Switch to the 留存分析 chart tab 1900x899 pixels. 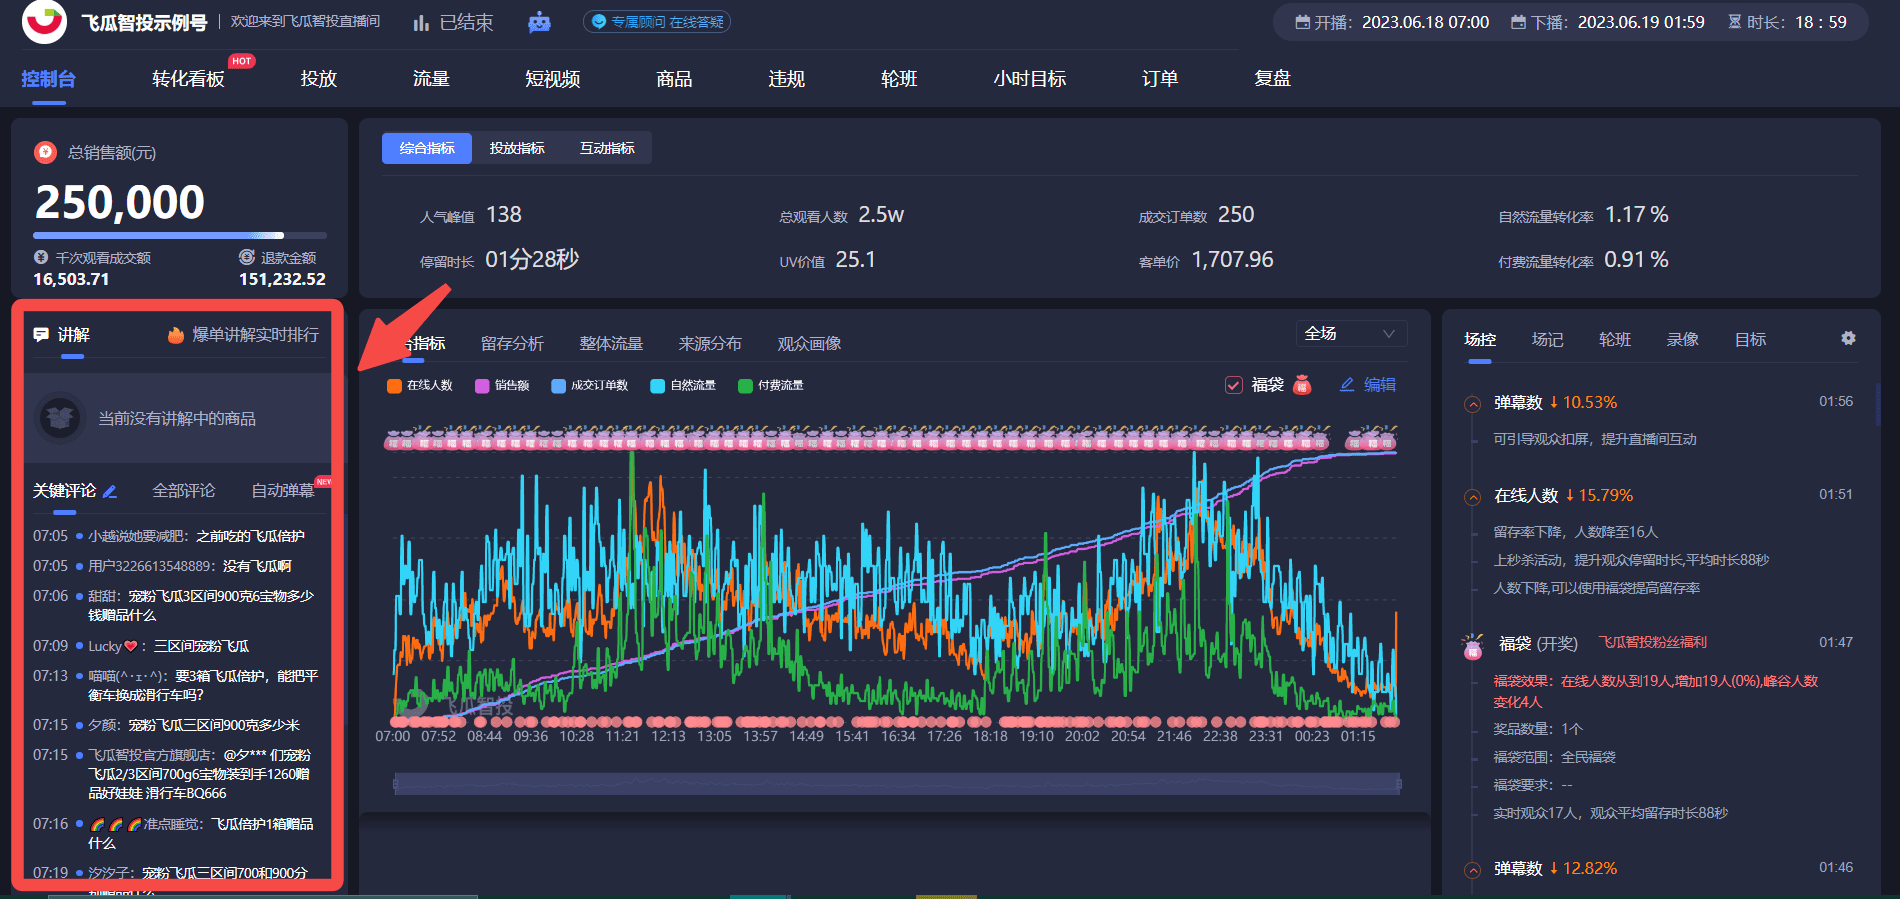(x=512, y=344)
